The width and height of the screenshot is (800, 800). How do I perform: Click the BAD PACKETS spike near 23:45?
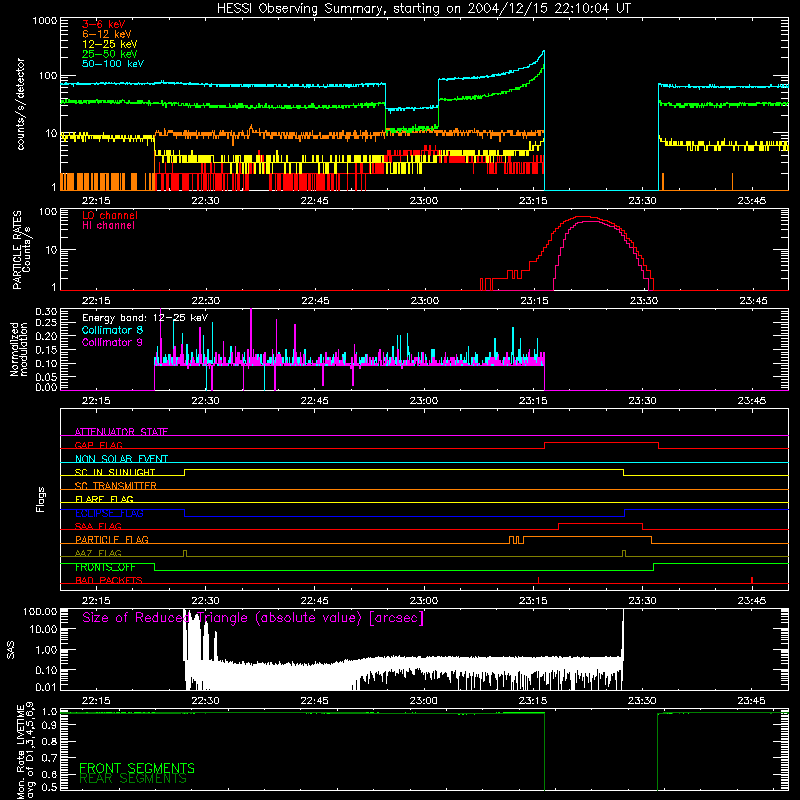(752, 580)
